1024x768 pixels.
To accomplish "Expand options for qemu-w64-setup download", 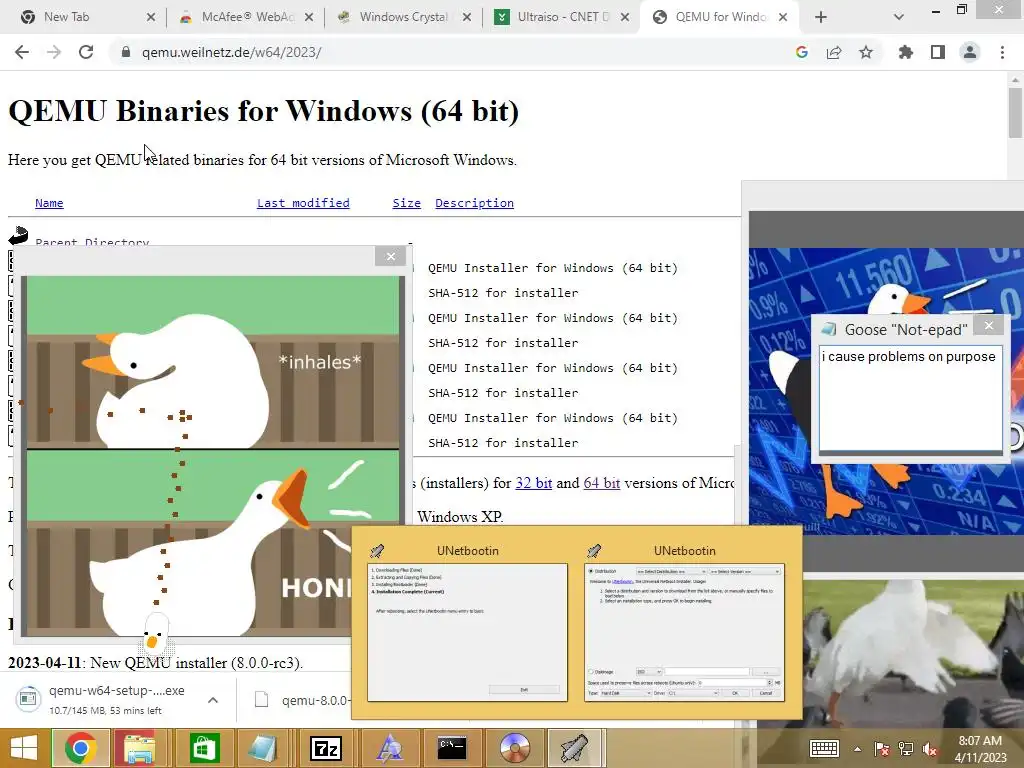I will click(x=213, y=700).
